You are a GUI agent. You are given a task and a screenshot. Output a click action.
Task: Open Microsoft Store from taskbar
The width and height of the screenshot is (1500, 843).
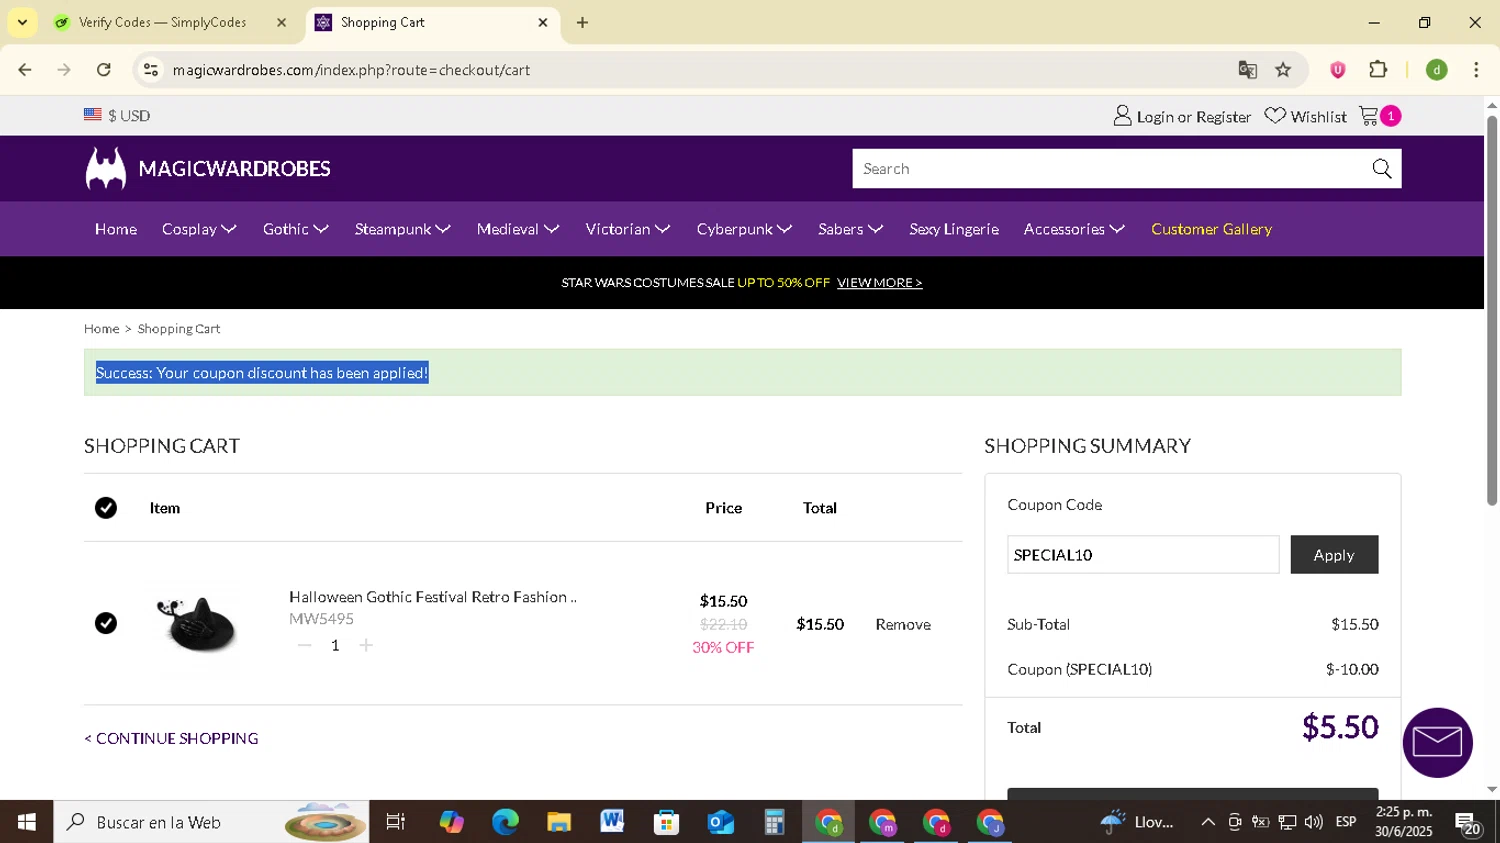(666, 822)
